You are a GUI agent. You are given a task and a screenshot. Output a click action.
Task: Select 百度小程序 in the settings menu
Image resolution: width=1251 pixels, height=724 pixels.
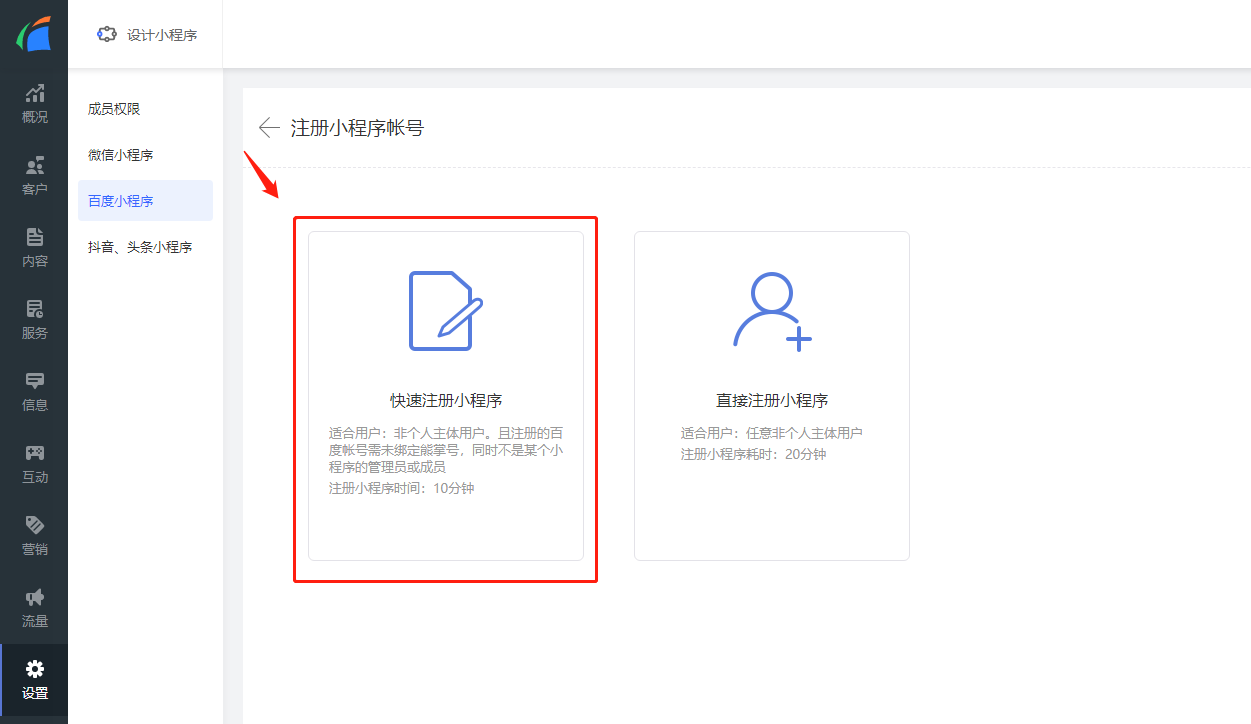coord(120,201)
